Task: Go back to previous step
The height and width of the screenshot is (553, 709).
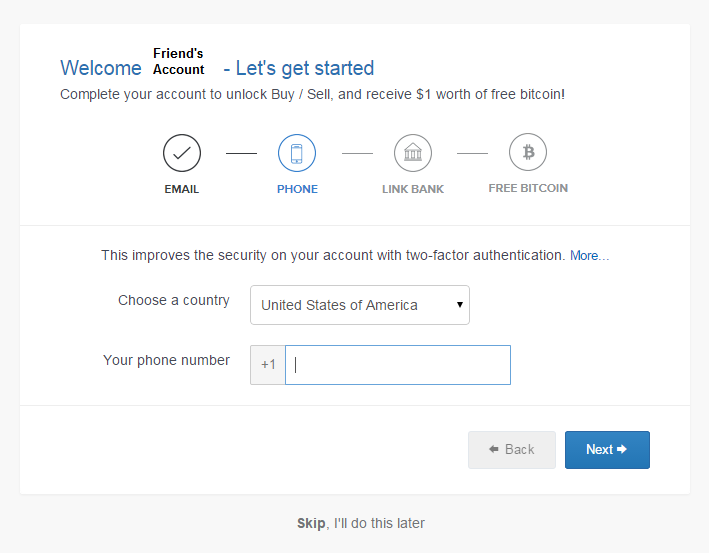Action: click(x=512, y=450)
